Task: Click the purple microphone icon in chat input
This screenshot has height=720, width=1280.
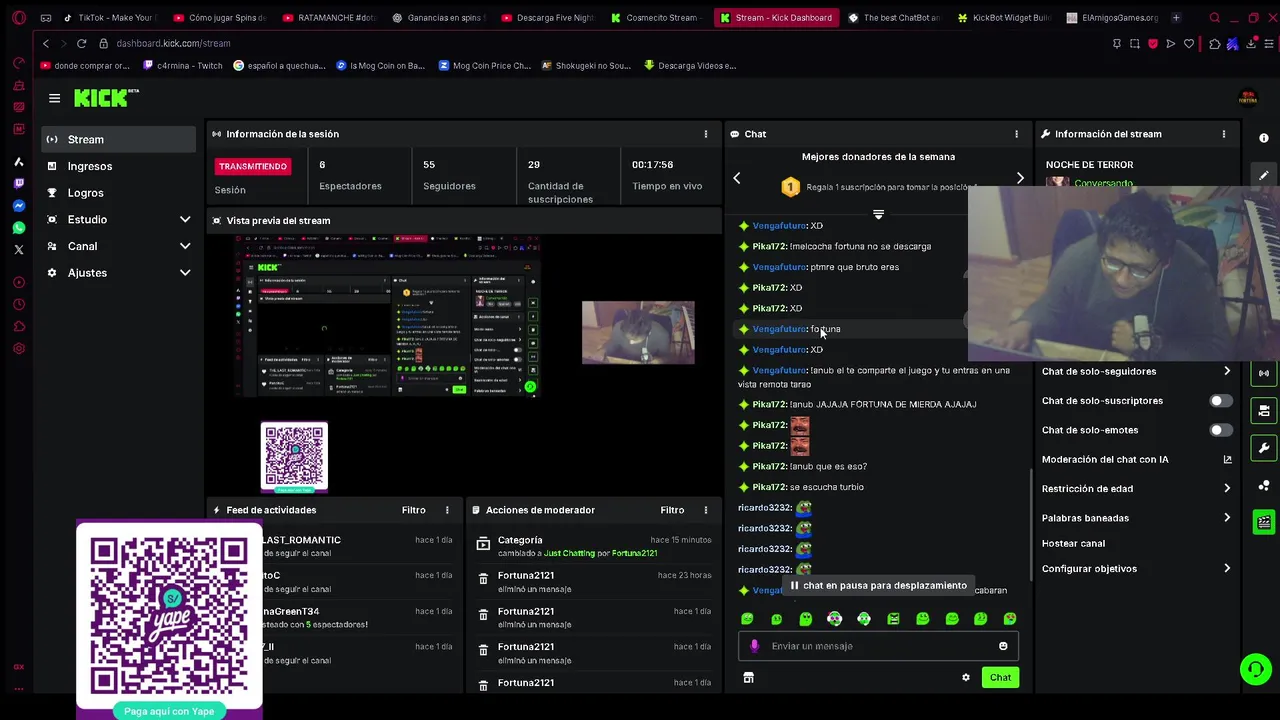Action: click(755, 646)
